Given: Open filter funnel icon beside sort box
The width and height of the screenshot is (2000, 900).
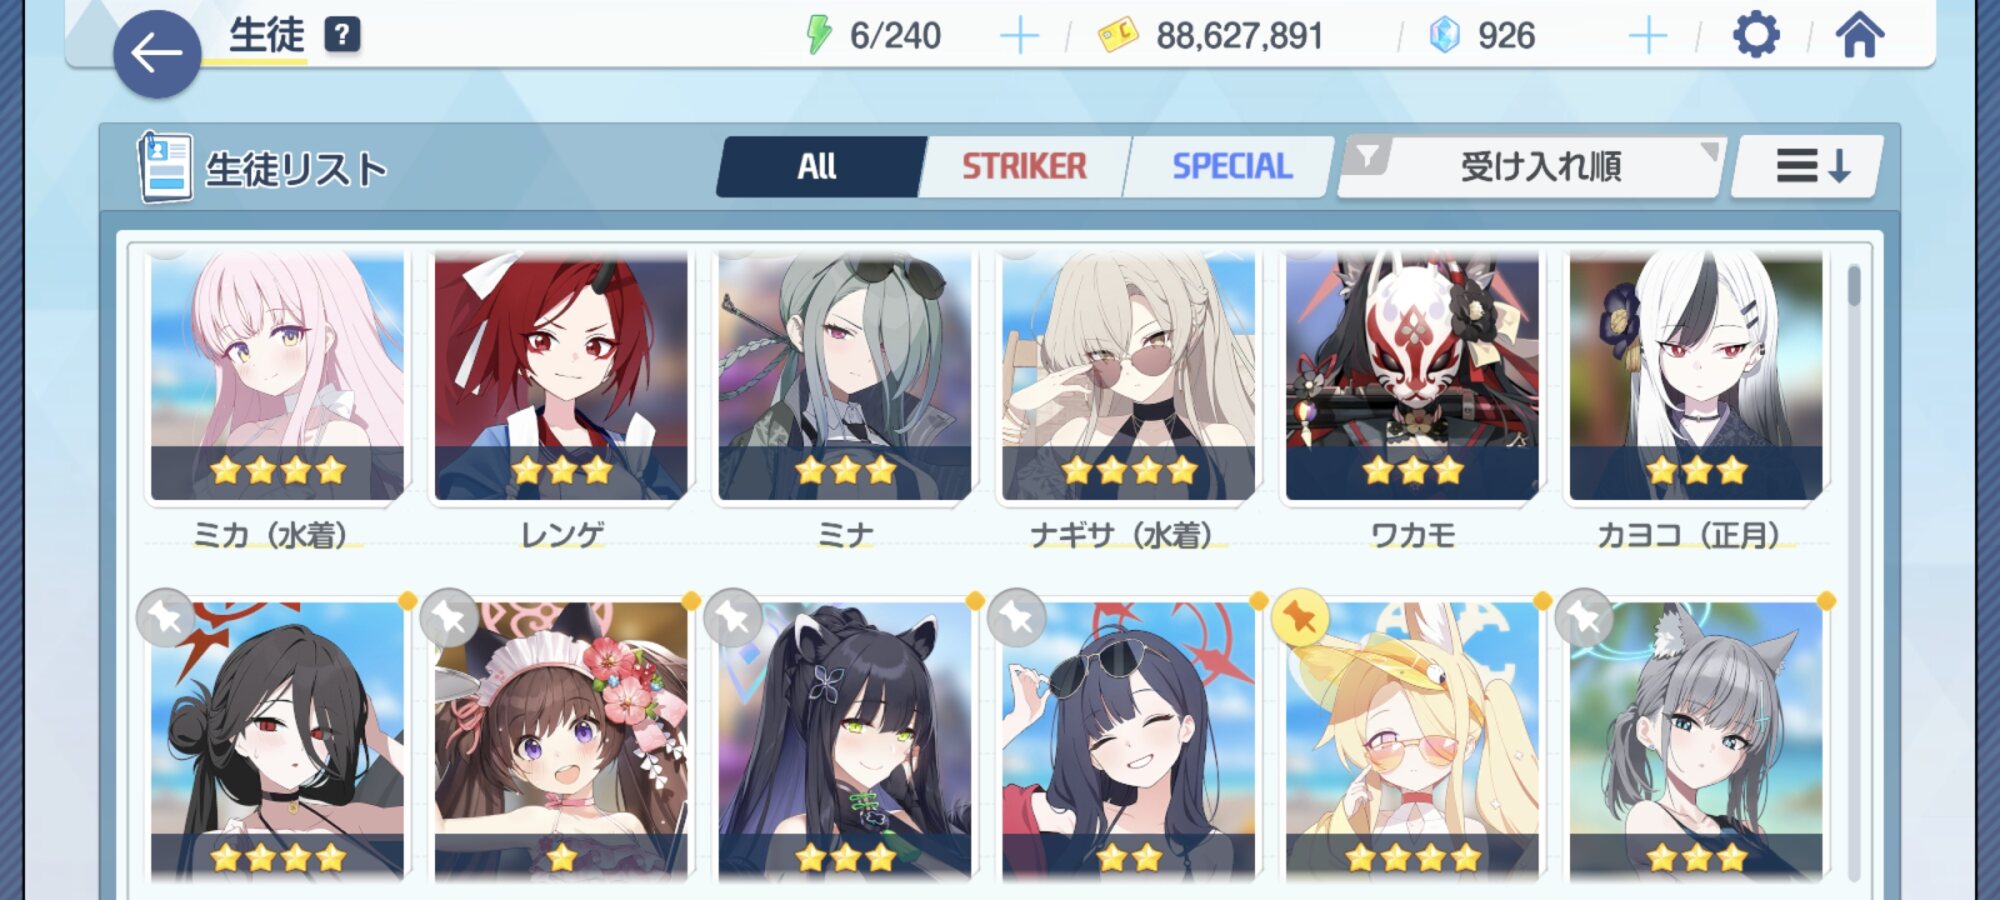Looking at the screenshot, I should click(1367, 156).
